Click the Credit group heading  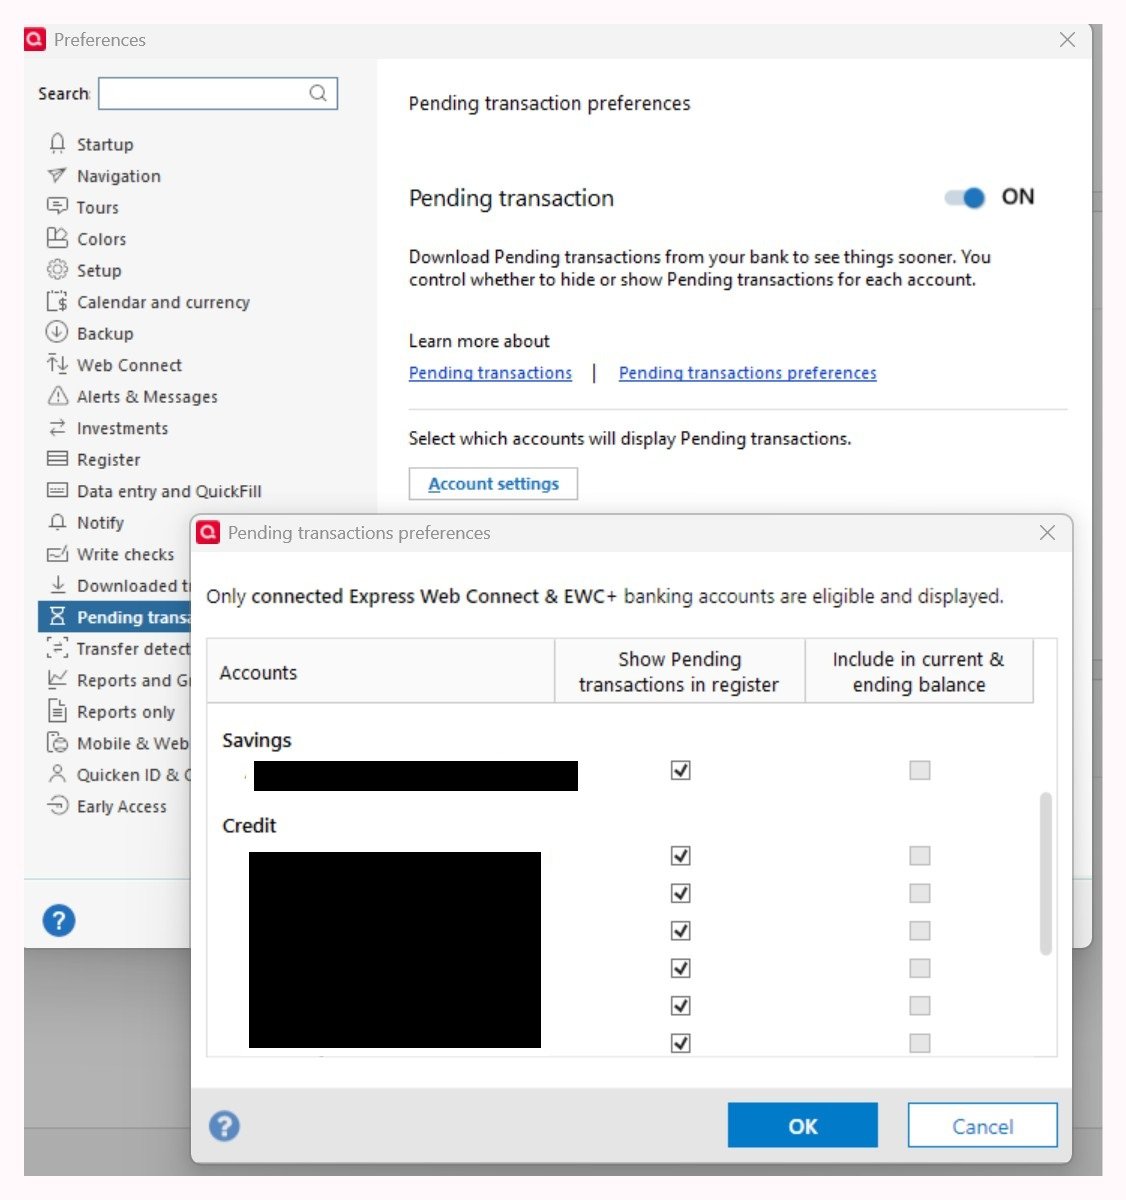[249, 826]
